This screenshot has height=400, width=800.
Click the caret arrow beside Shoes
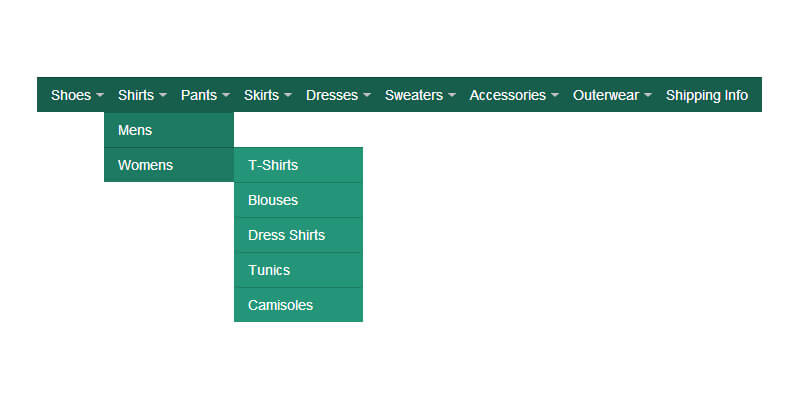click(100, 96)
